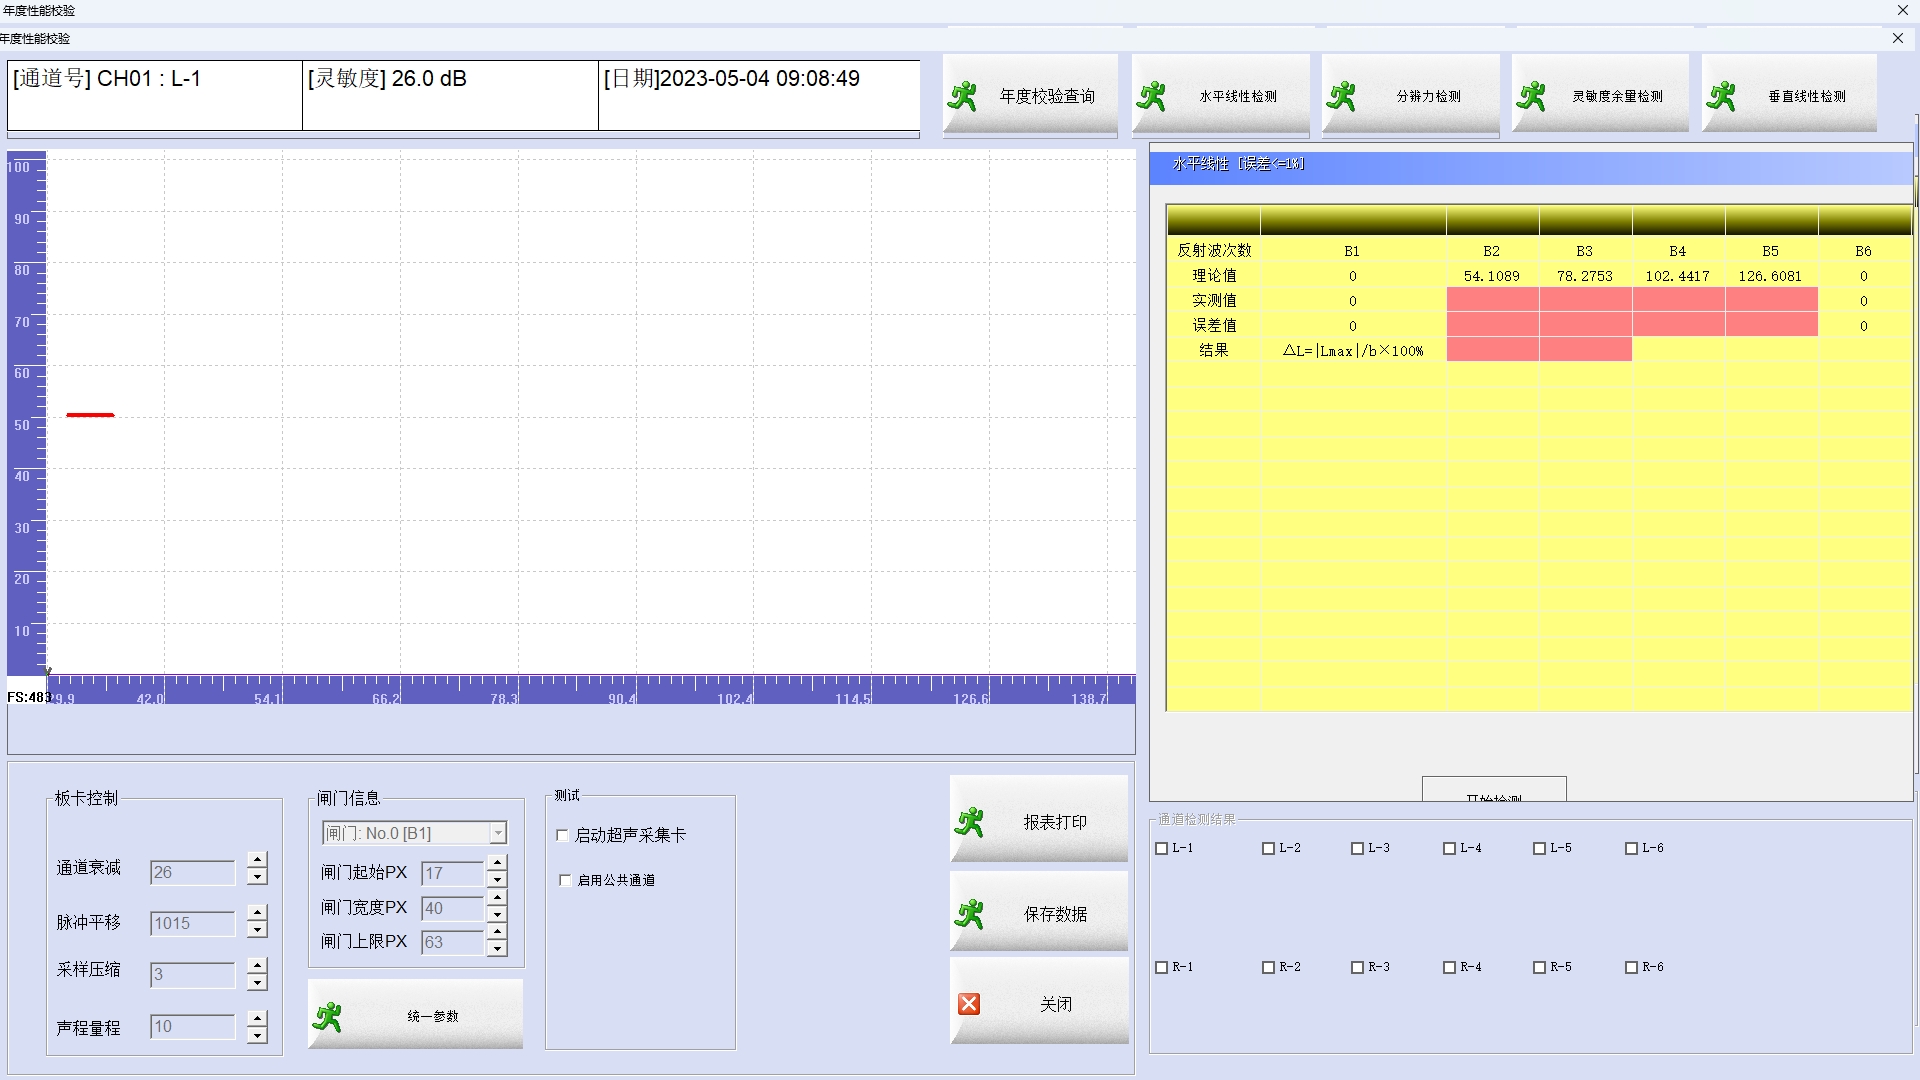The width and height of the screenshot is (1920, 1080).
Task: Check the R-4 channel checkbox
Action: point(1449,967)
